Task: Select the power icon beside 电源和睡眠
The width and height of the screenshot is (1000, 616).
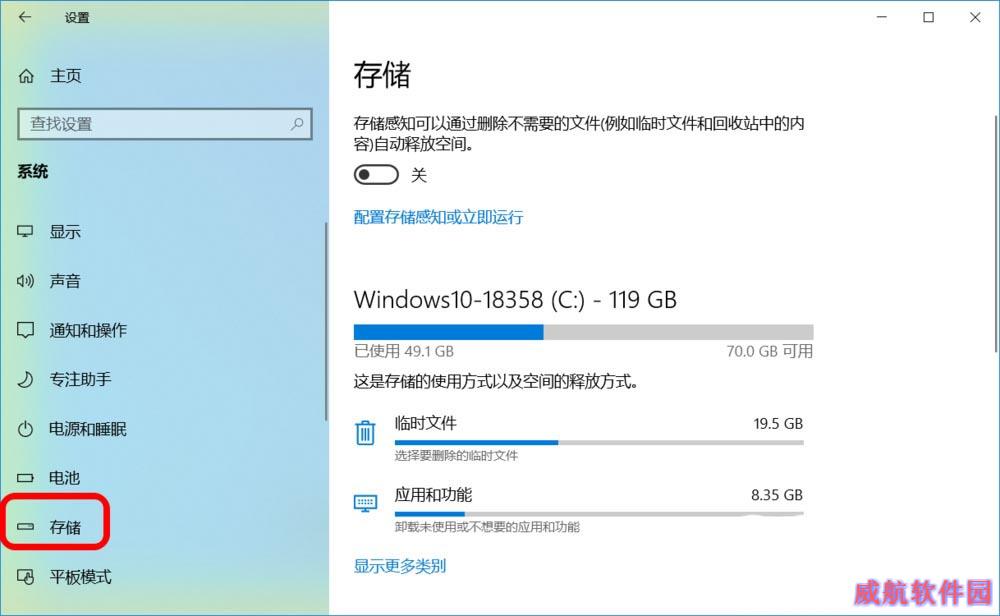Action: click(x=25, y=429)
